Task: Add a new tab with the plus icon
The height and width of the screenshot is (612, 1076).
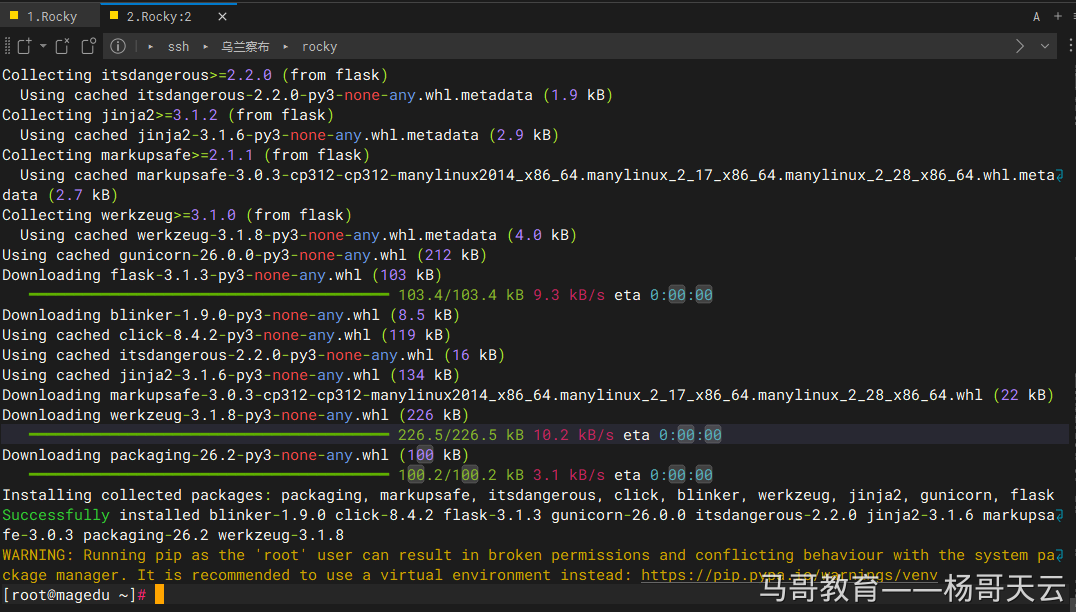Action: (x=1057, y=16)
